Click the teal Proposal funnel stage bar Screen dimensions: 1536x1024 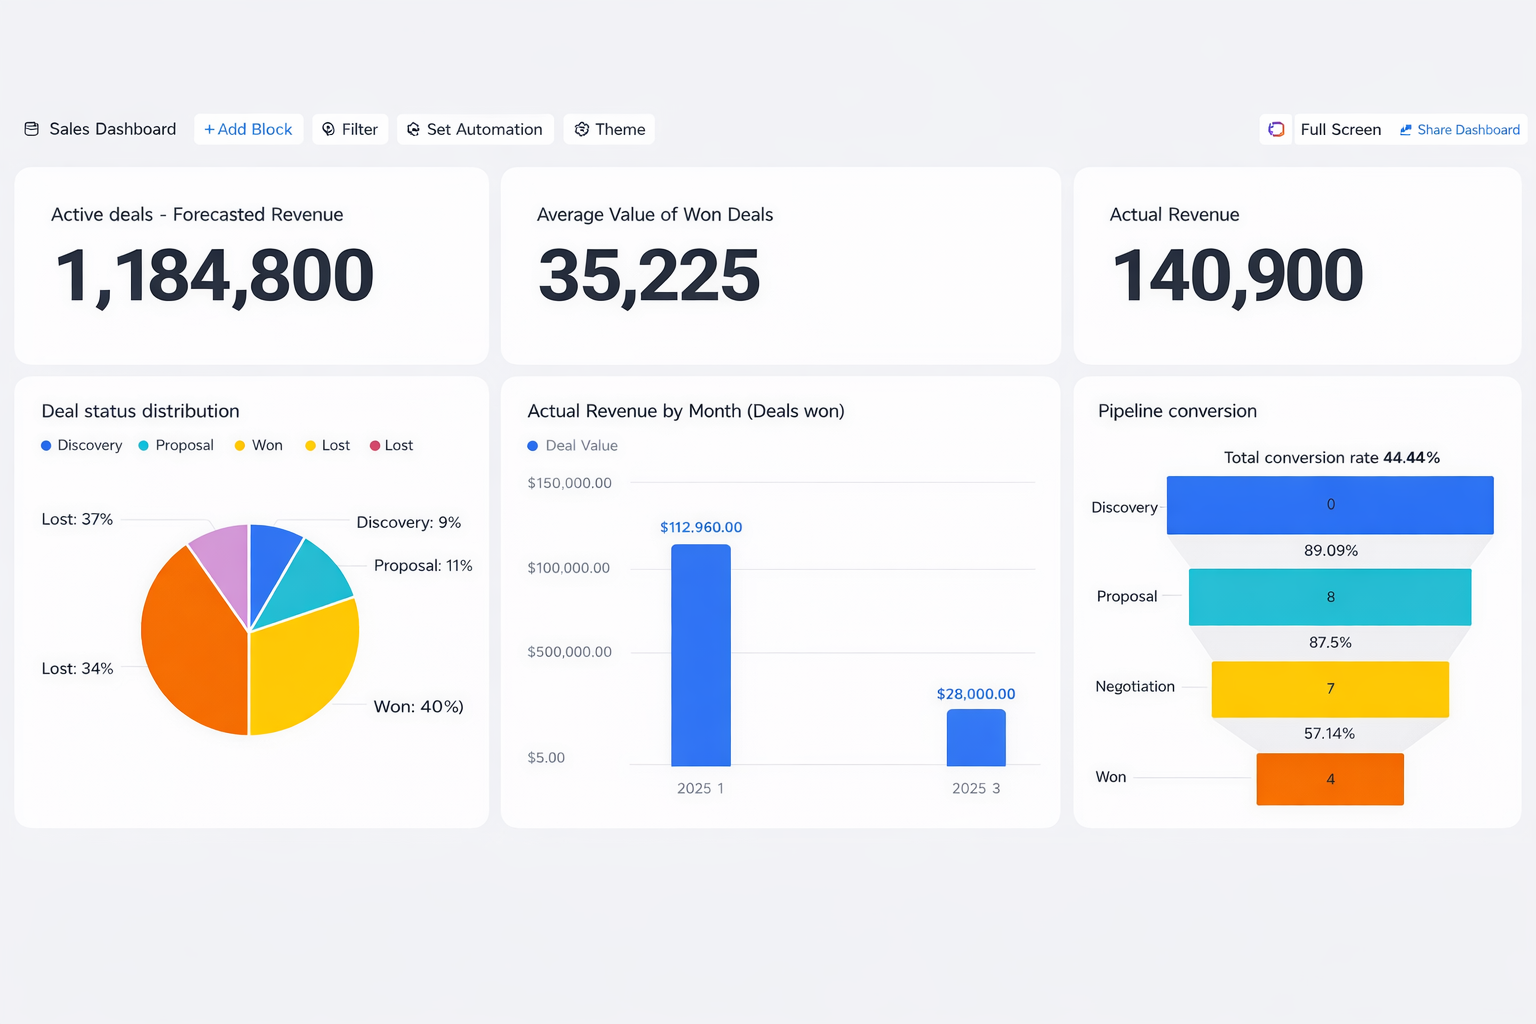pyautogui.click(x=1329, y=597)
